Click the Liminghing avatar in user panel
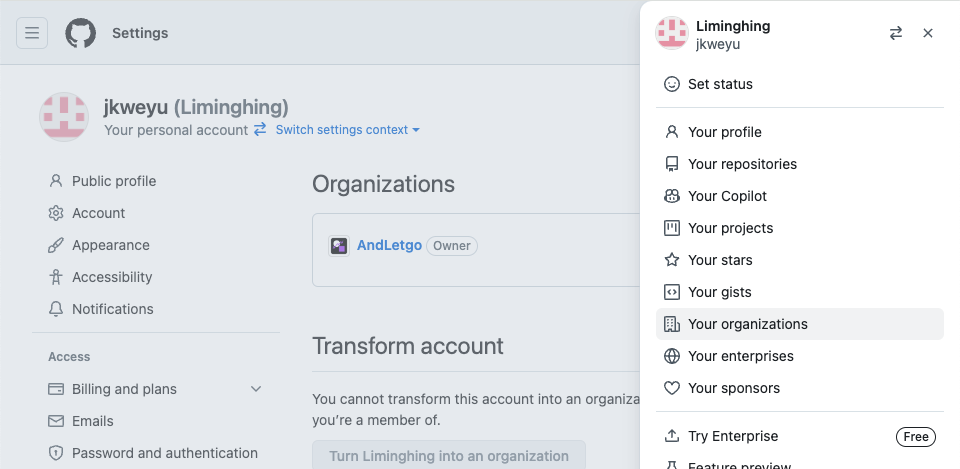 tap(672, 33)
